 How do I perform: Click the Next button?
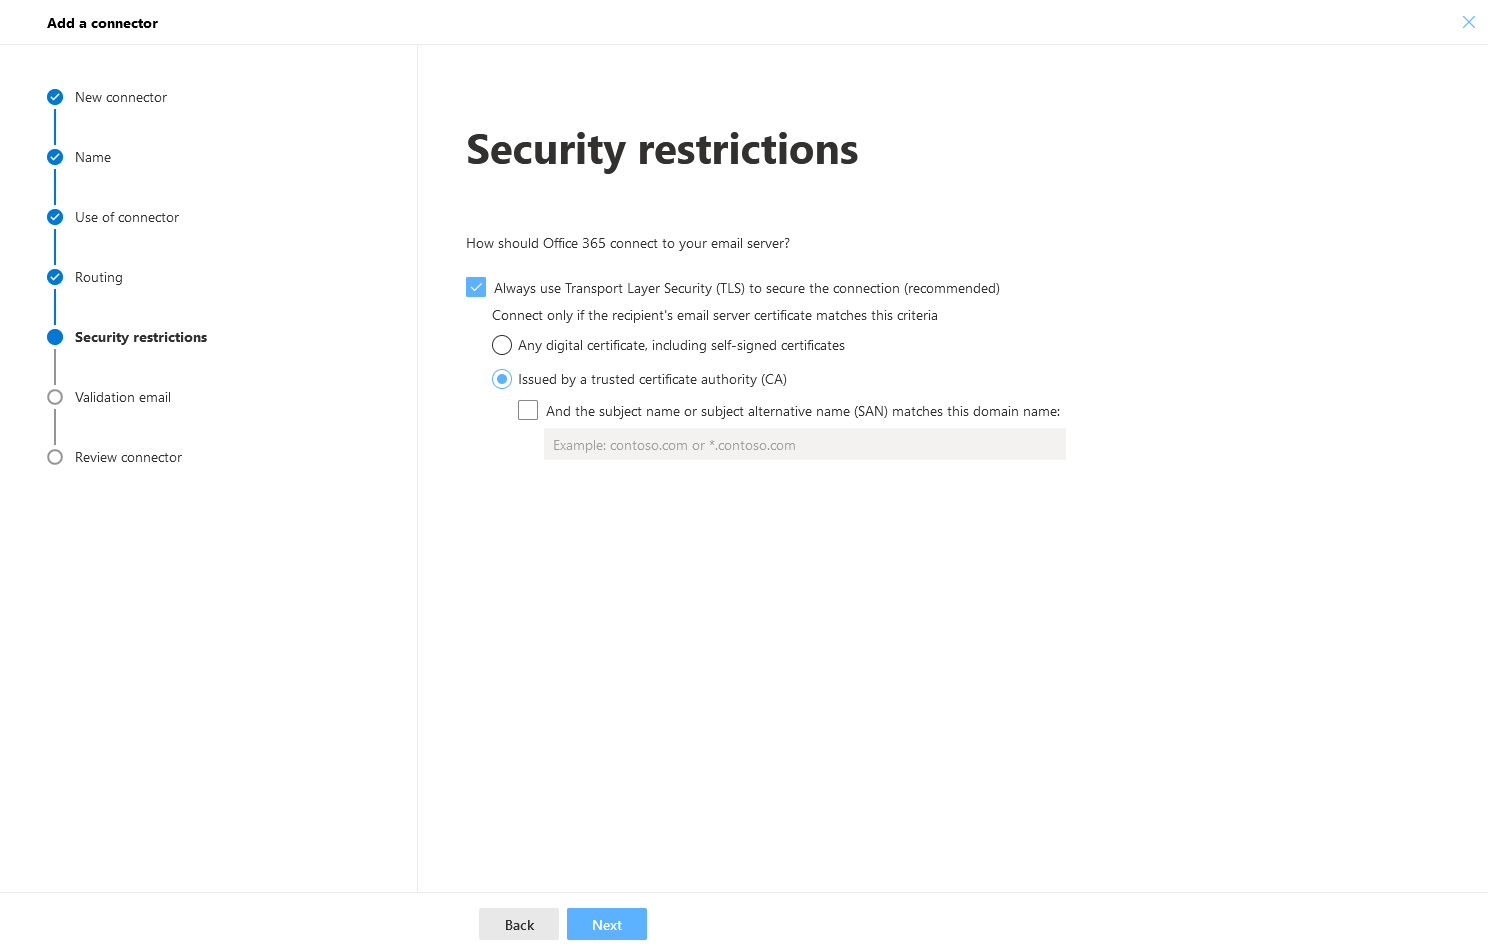606,924
